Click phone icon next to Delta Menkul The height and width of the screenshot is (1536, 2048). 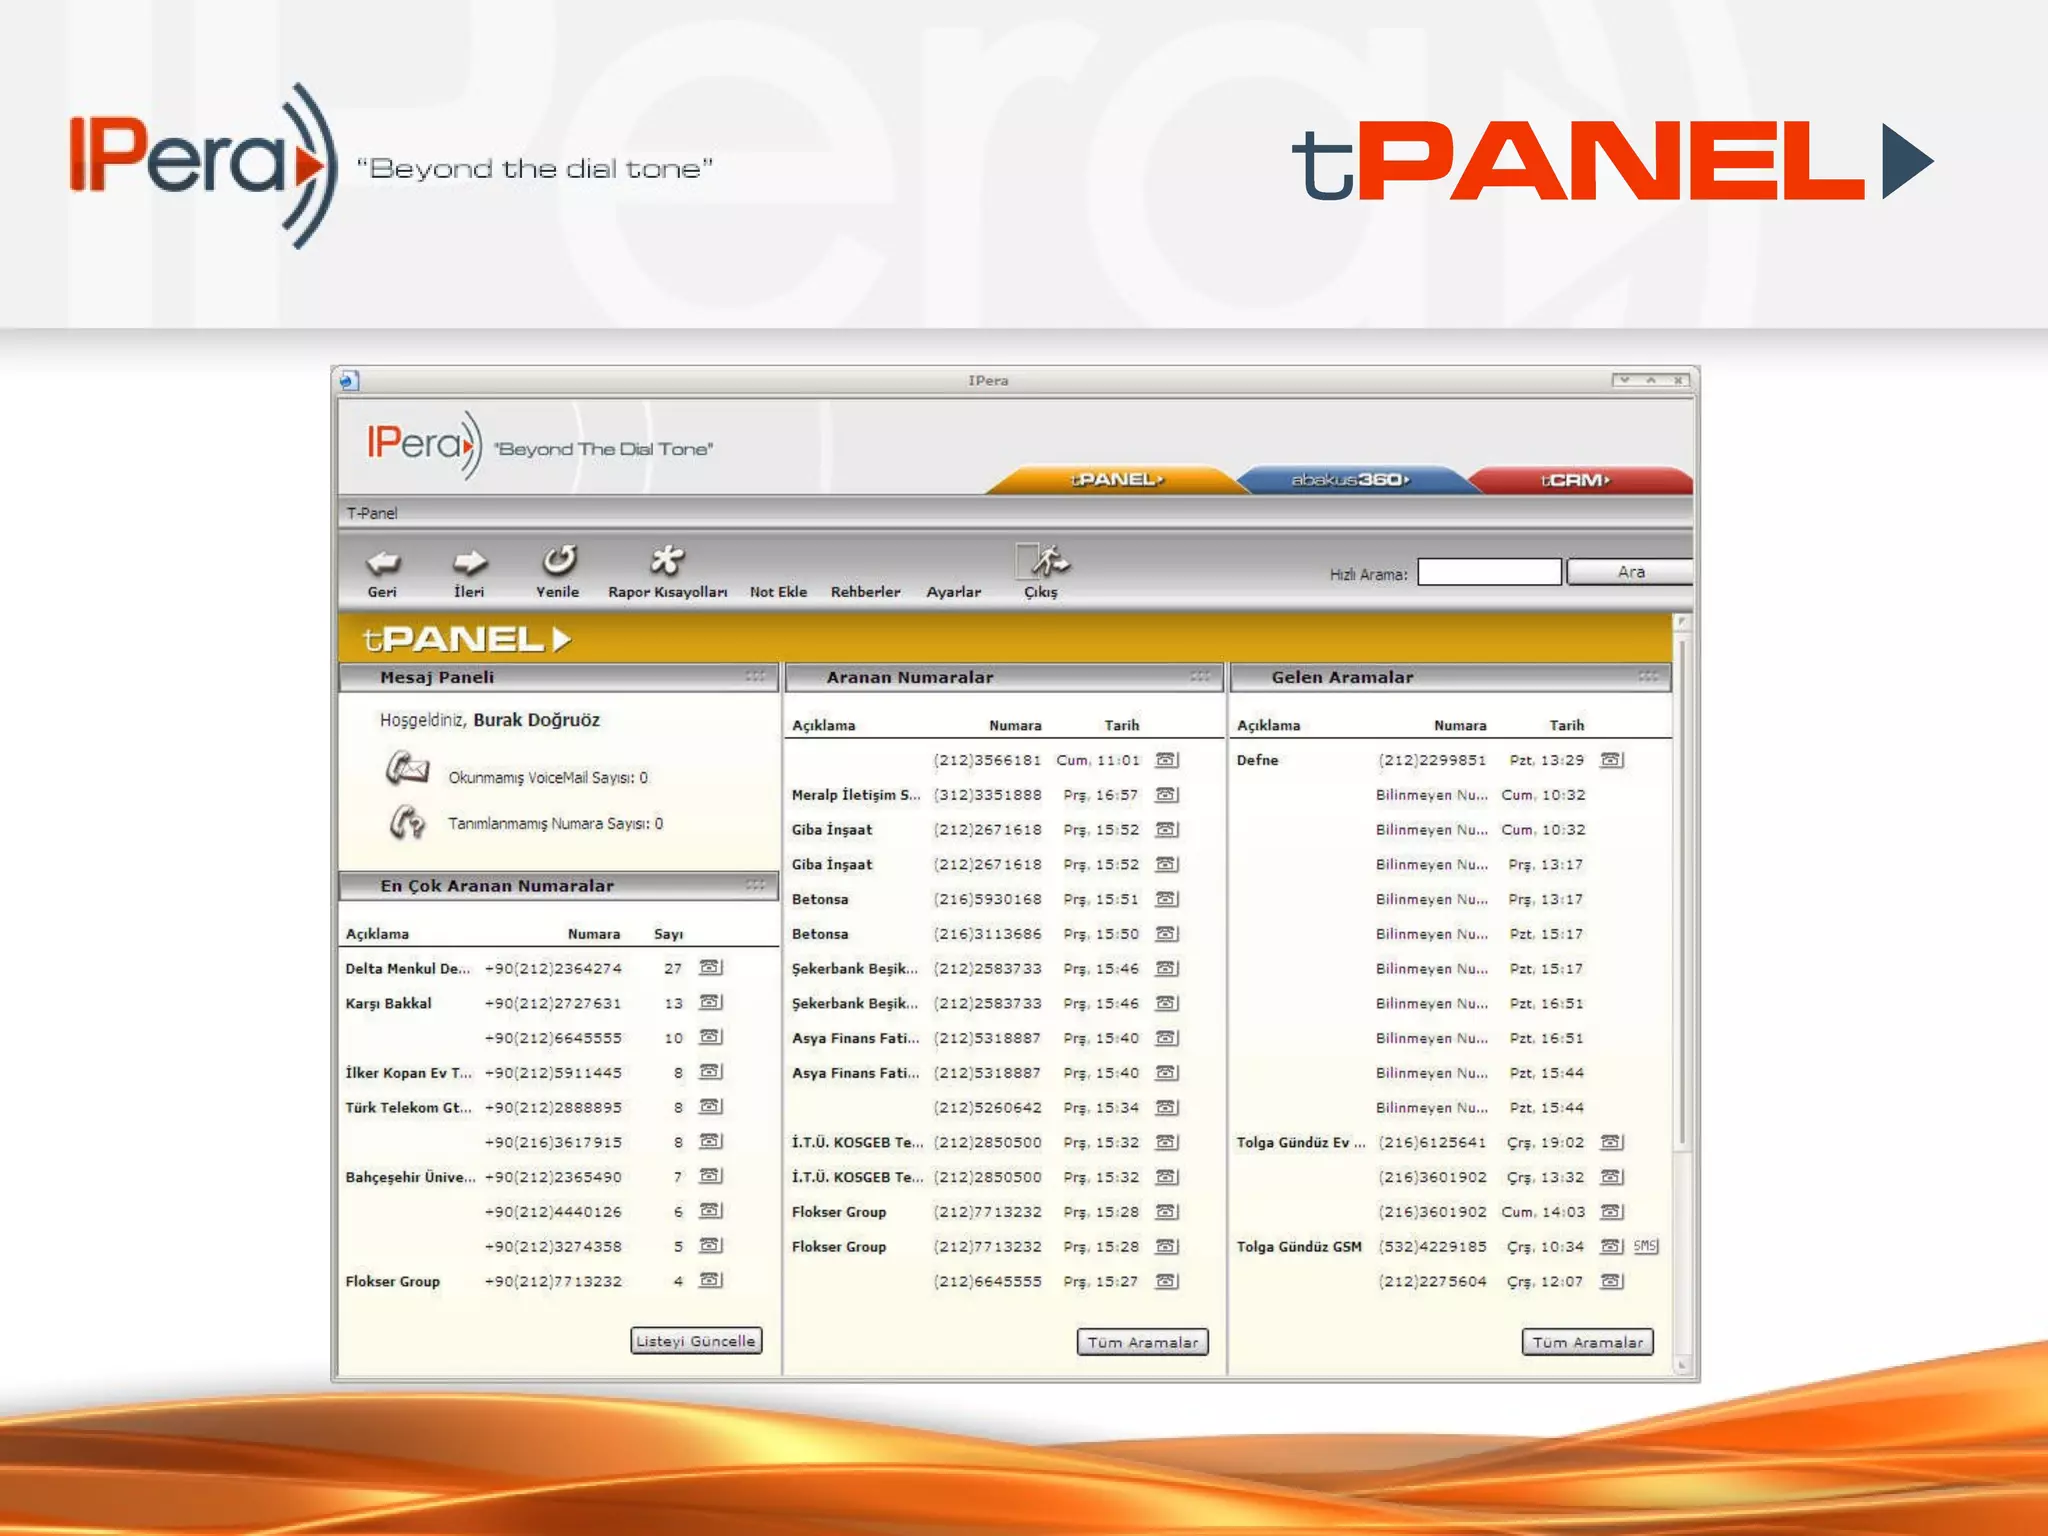[710, 967]
